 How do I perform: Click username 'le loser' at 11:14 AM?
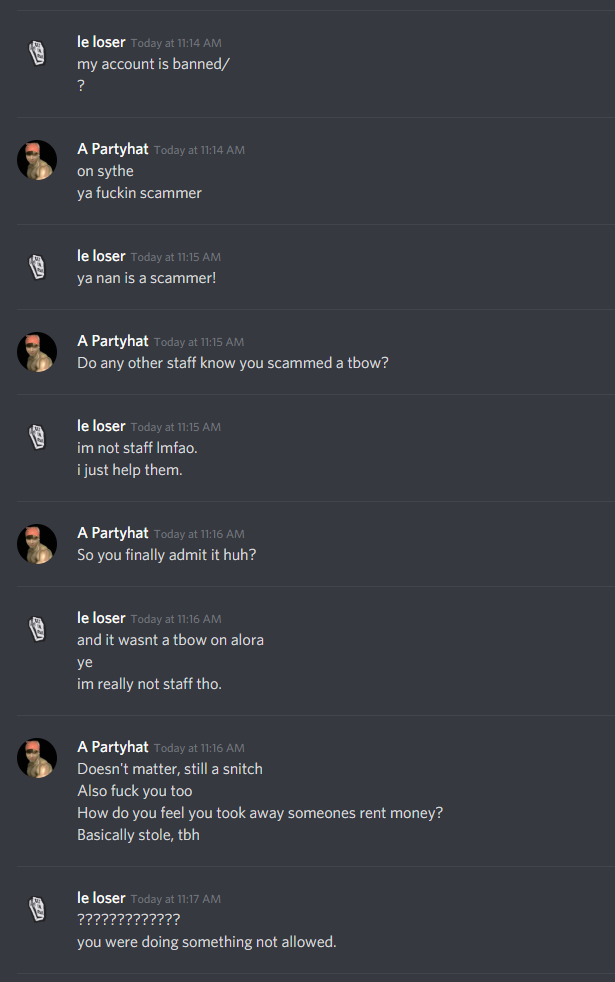(x=101, y=42)
